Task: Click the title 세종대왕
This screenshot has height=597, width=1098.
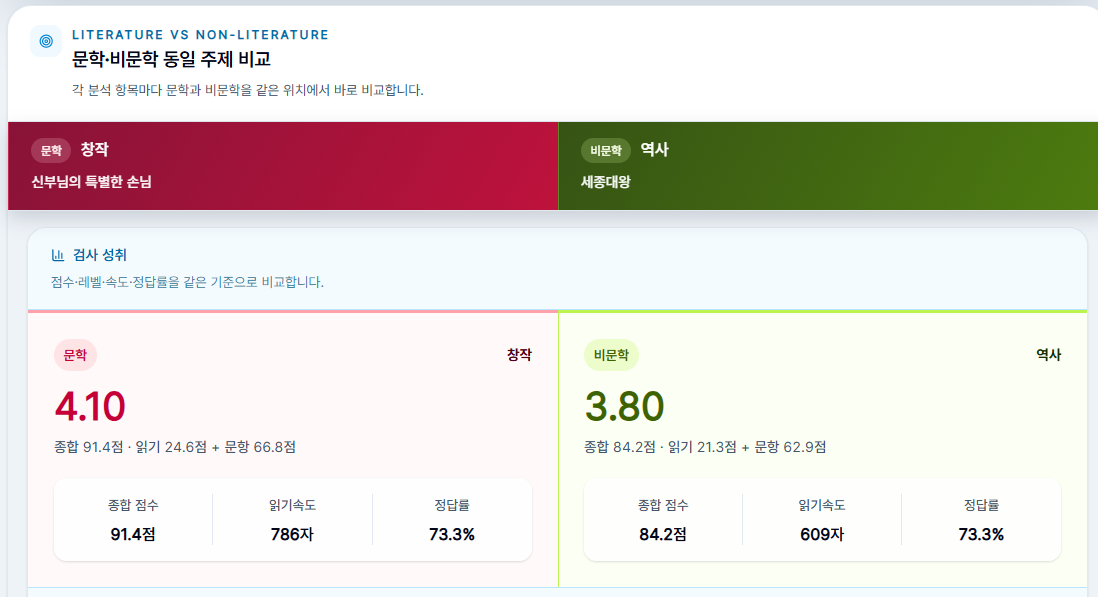Action: coord(606,182)
